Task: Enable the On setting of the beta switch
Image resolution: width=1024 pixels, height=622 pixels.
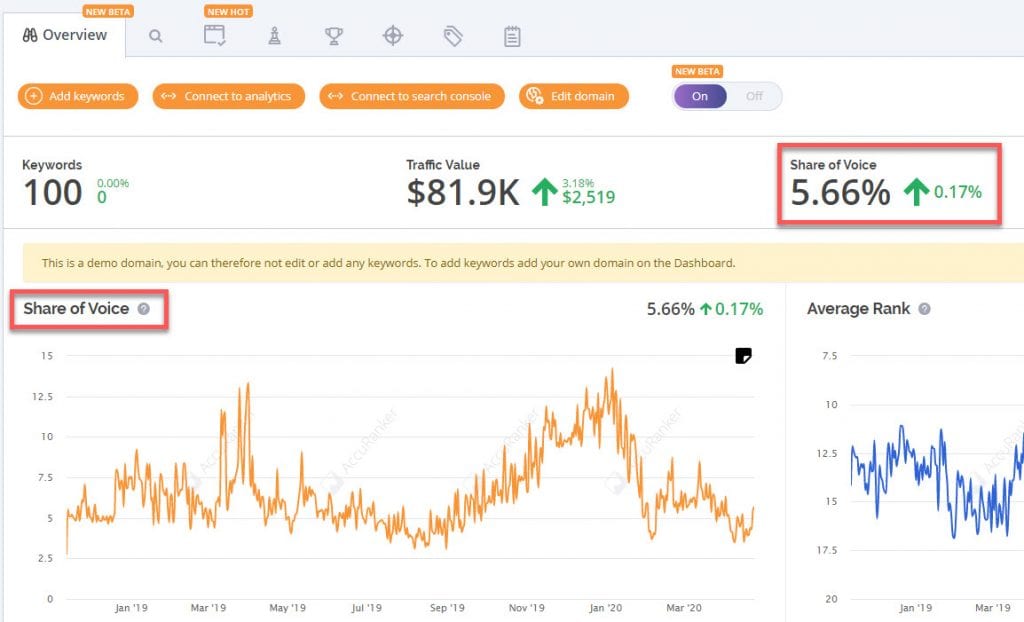Action: coord(699,96)
